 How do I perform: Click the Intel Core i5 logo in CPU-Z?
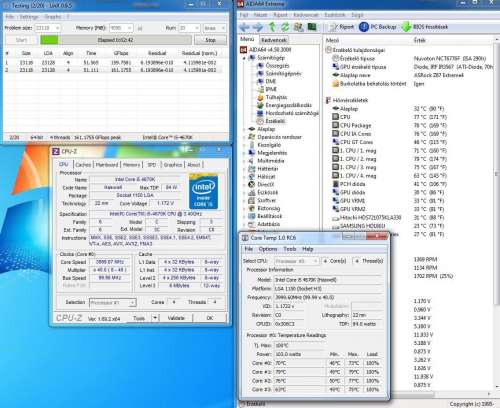click(x=203, y=191)
